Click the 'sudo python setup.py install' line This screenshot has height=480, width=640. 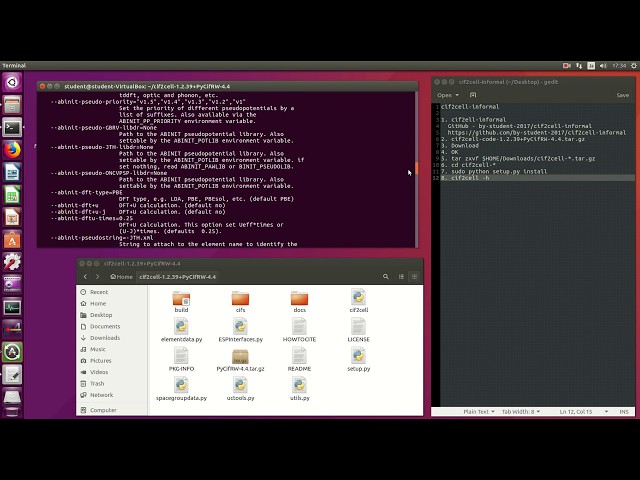[x=499, y=171]
